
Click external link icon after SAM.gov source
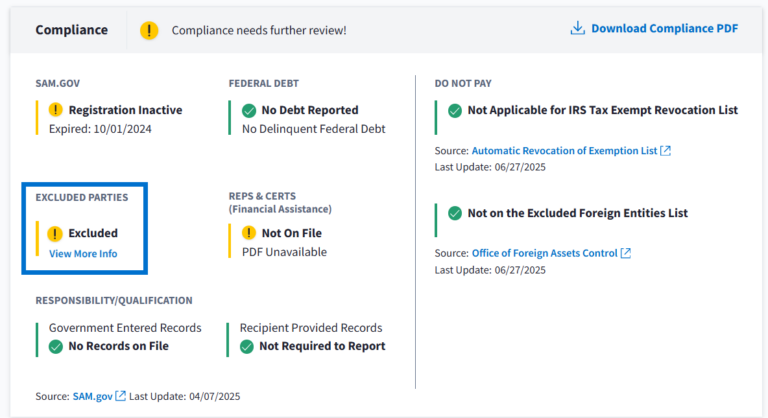tap(120, 396)
